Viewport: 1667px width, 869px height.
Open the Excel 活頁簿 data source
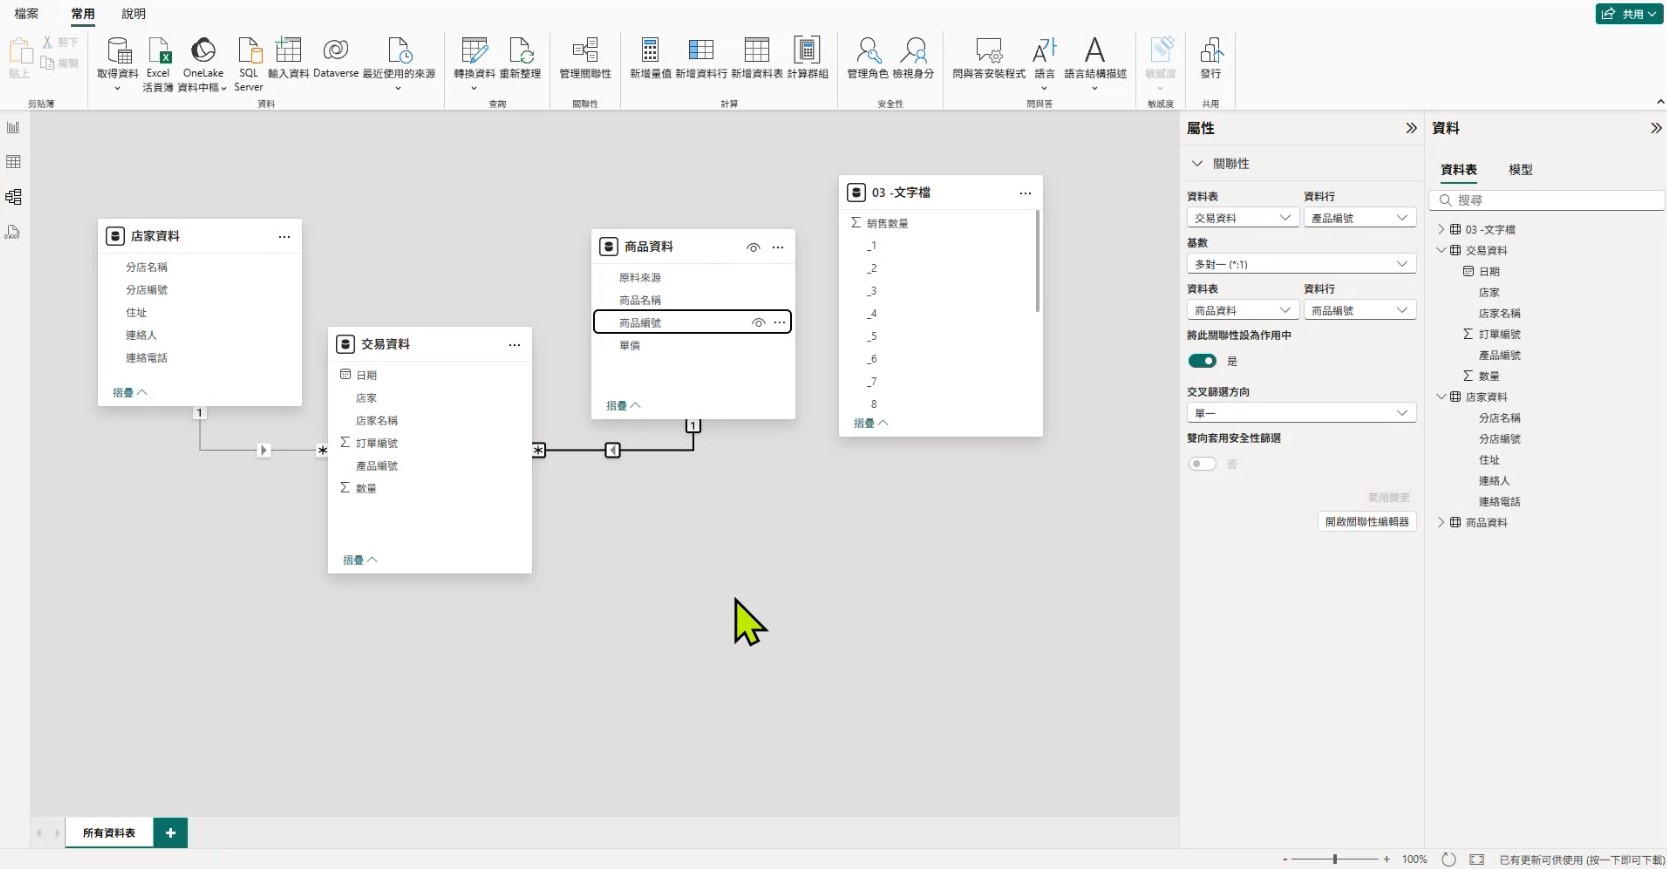click(x=158, y=52)
